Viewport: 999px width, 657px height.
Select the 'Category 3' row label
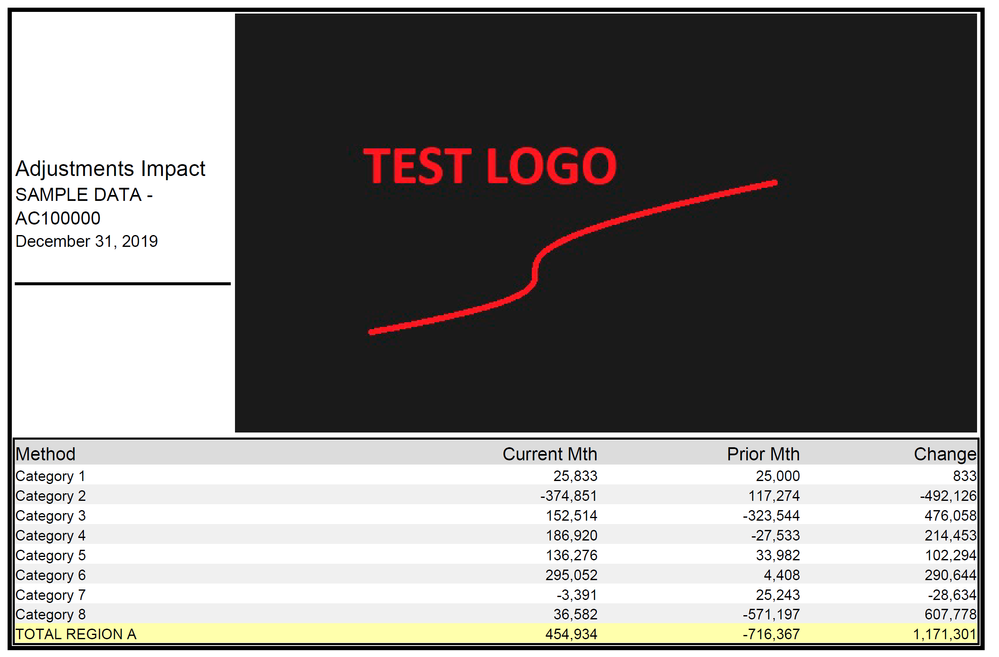click(50, 516)
